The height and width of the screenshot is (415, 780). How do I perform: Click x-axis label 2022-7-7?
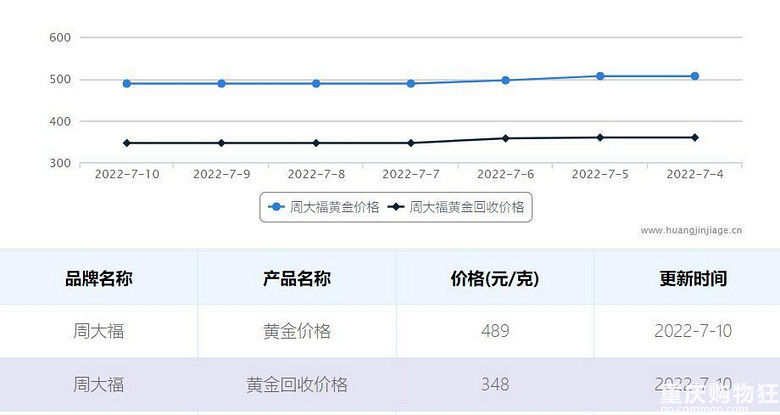click(411, 174)
